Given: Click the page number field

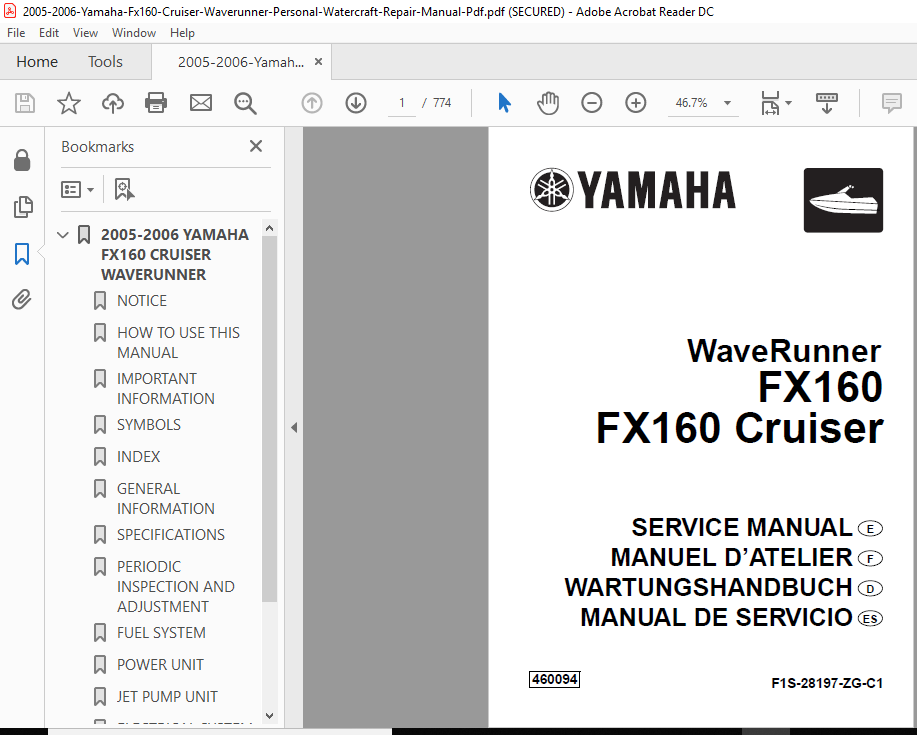Looking at the screenshot, I should (402, 103).
